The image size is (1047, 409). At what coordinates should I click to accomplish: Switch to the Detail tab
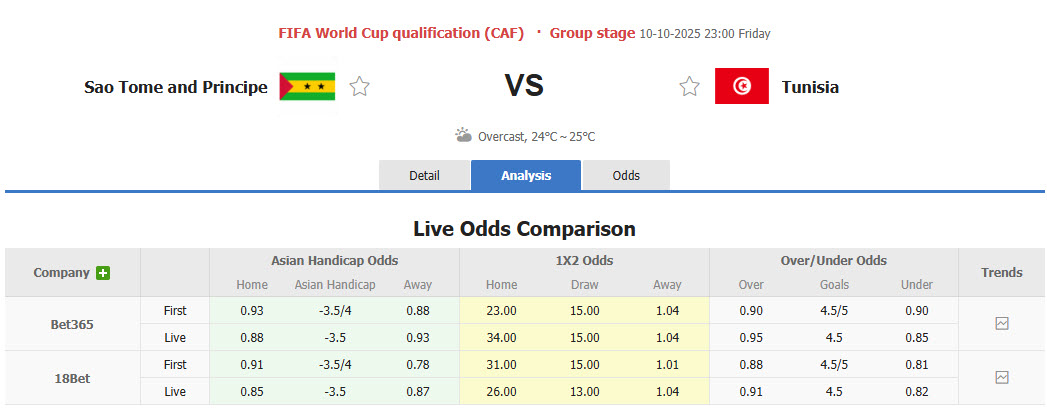424,176
